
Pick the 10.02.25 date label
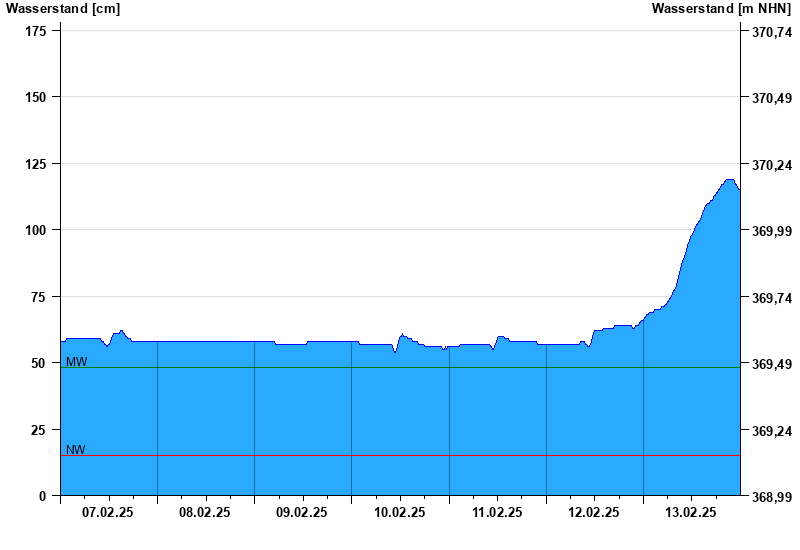pos(400,512)
